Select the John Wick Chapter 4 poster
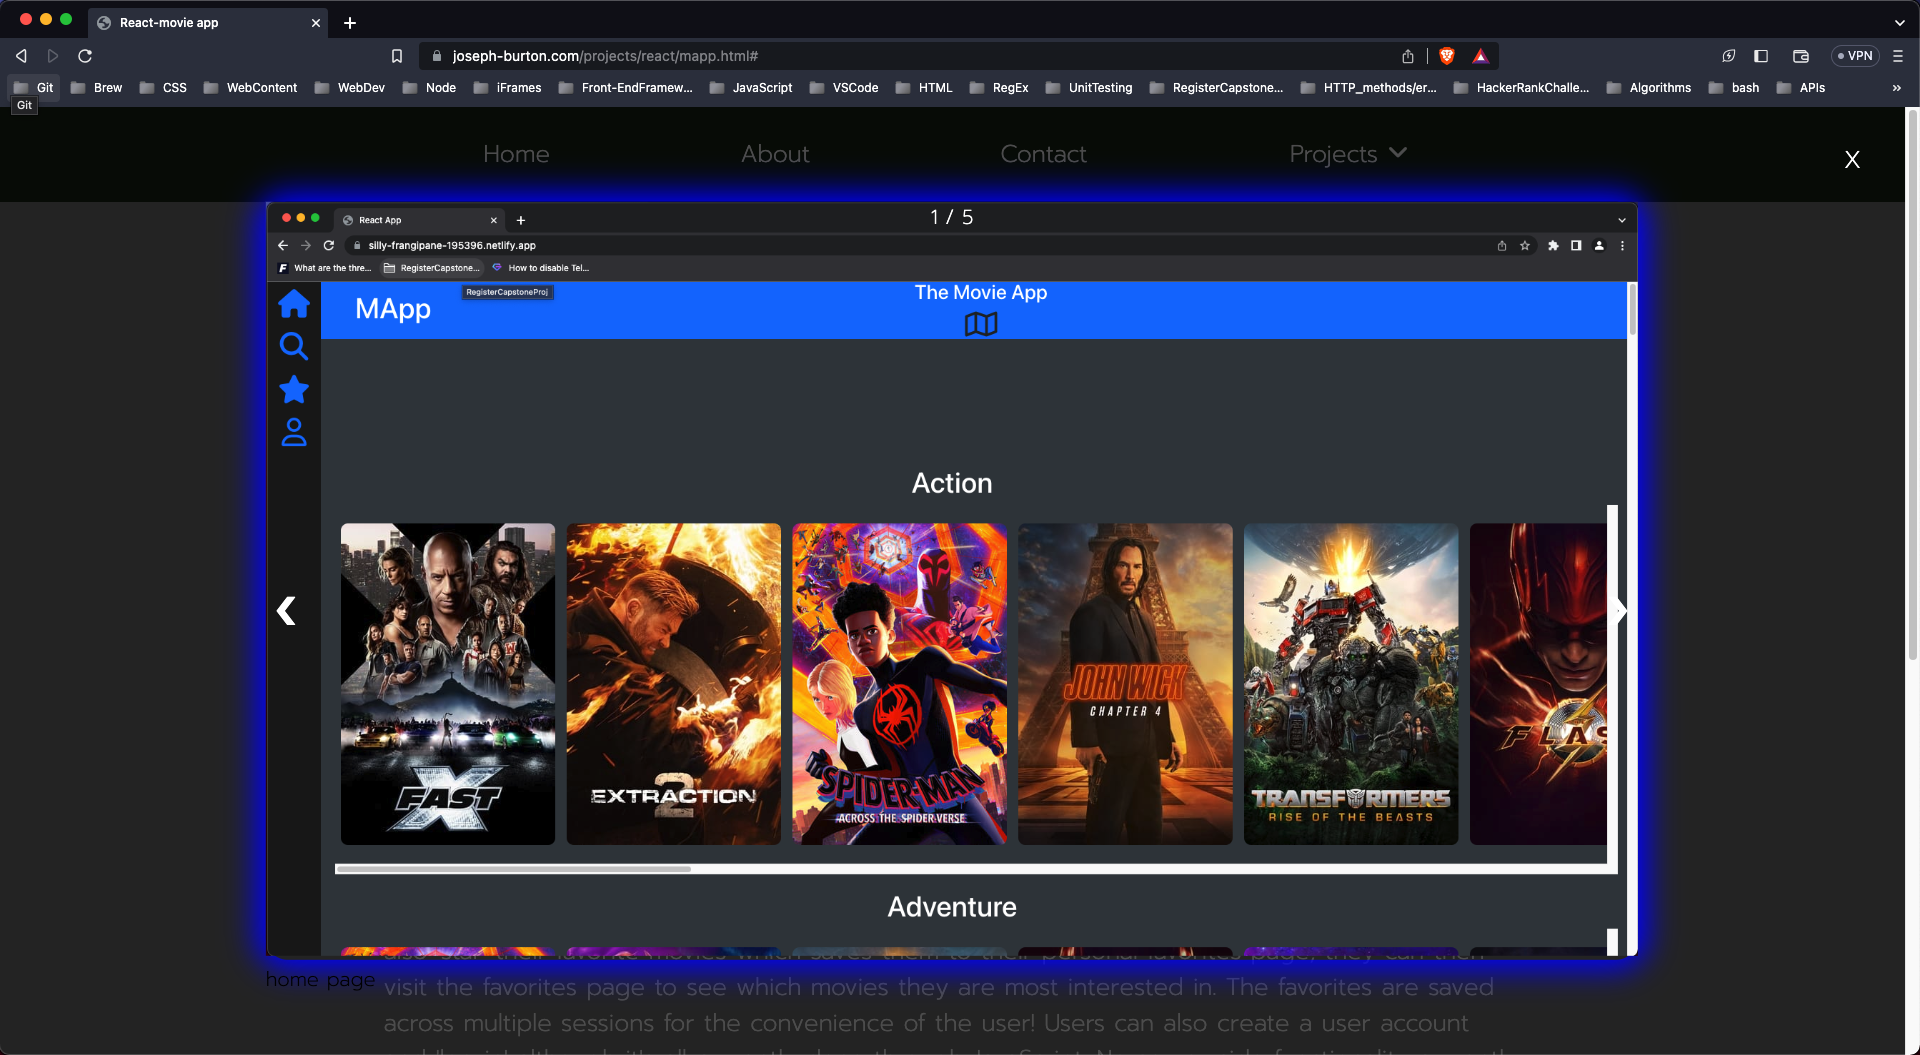The image size is (1920, 1055). [1126, 684]
